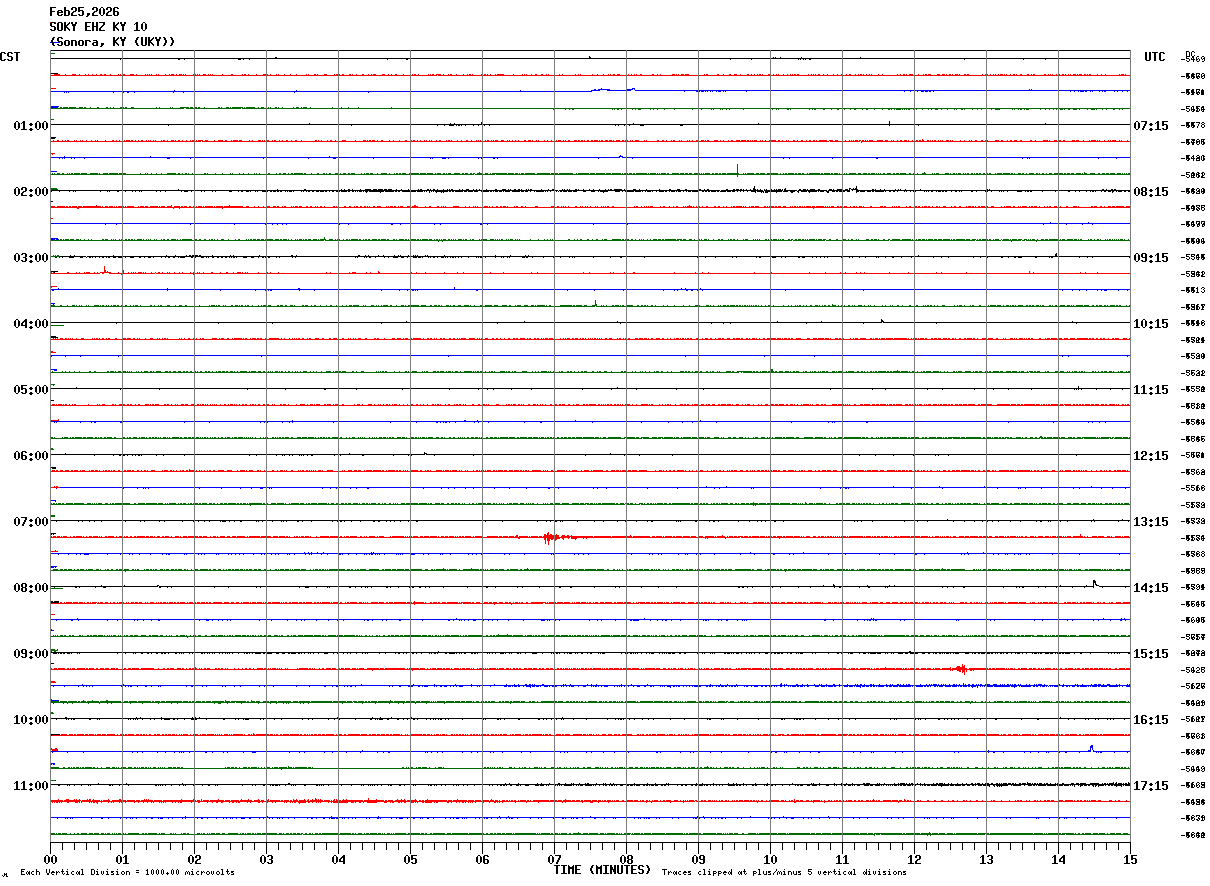
Task: Click minute tick label 12
Action: point(914,859)
